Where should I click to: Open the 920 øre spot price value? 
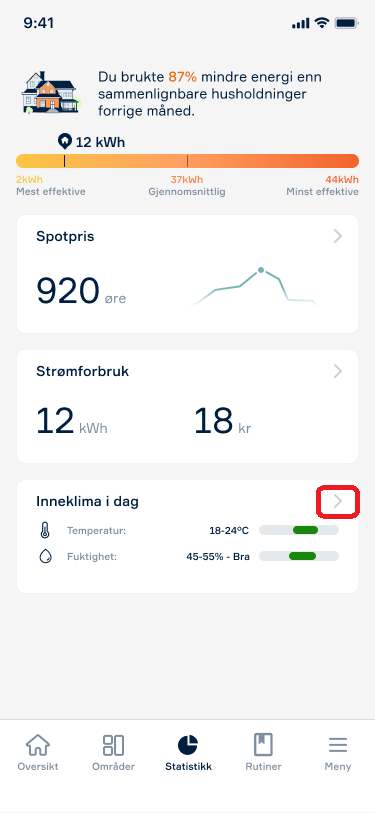coord(81,291)
